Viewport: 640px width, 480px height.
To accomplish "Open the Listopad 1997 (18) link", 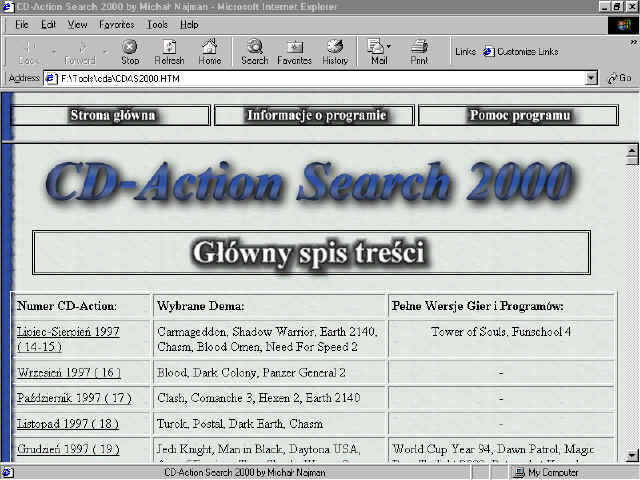I will (67, 424).
